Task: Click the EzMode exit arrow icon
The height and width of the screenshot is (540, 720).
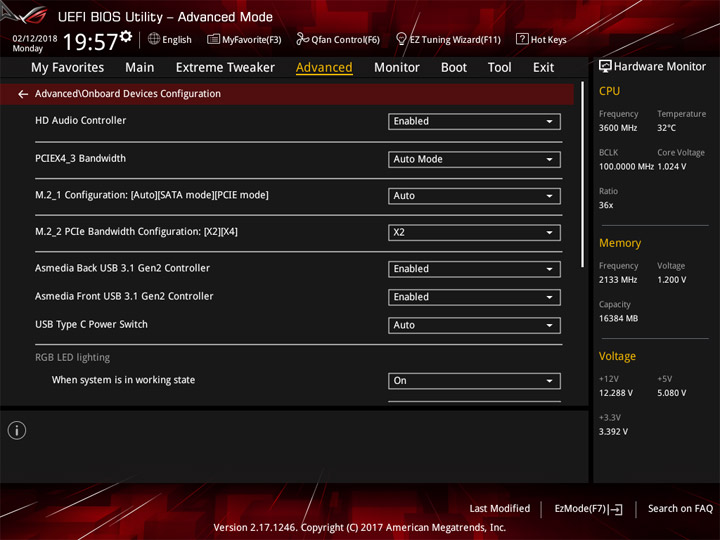Action: point(616,509)
